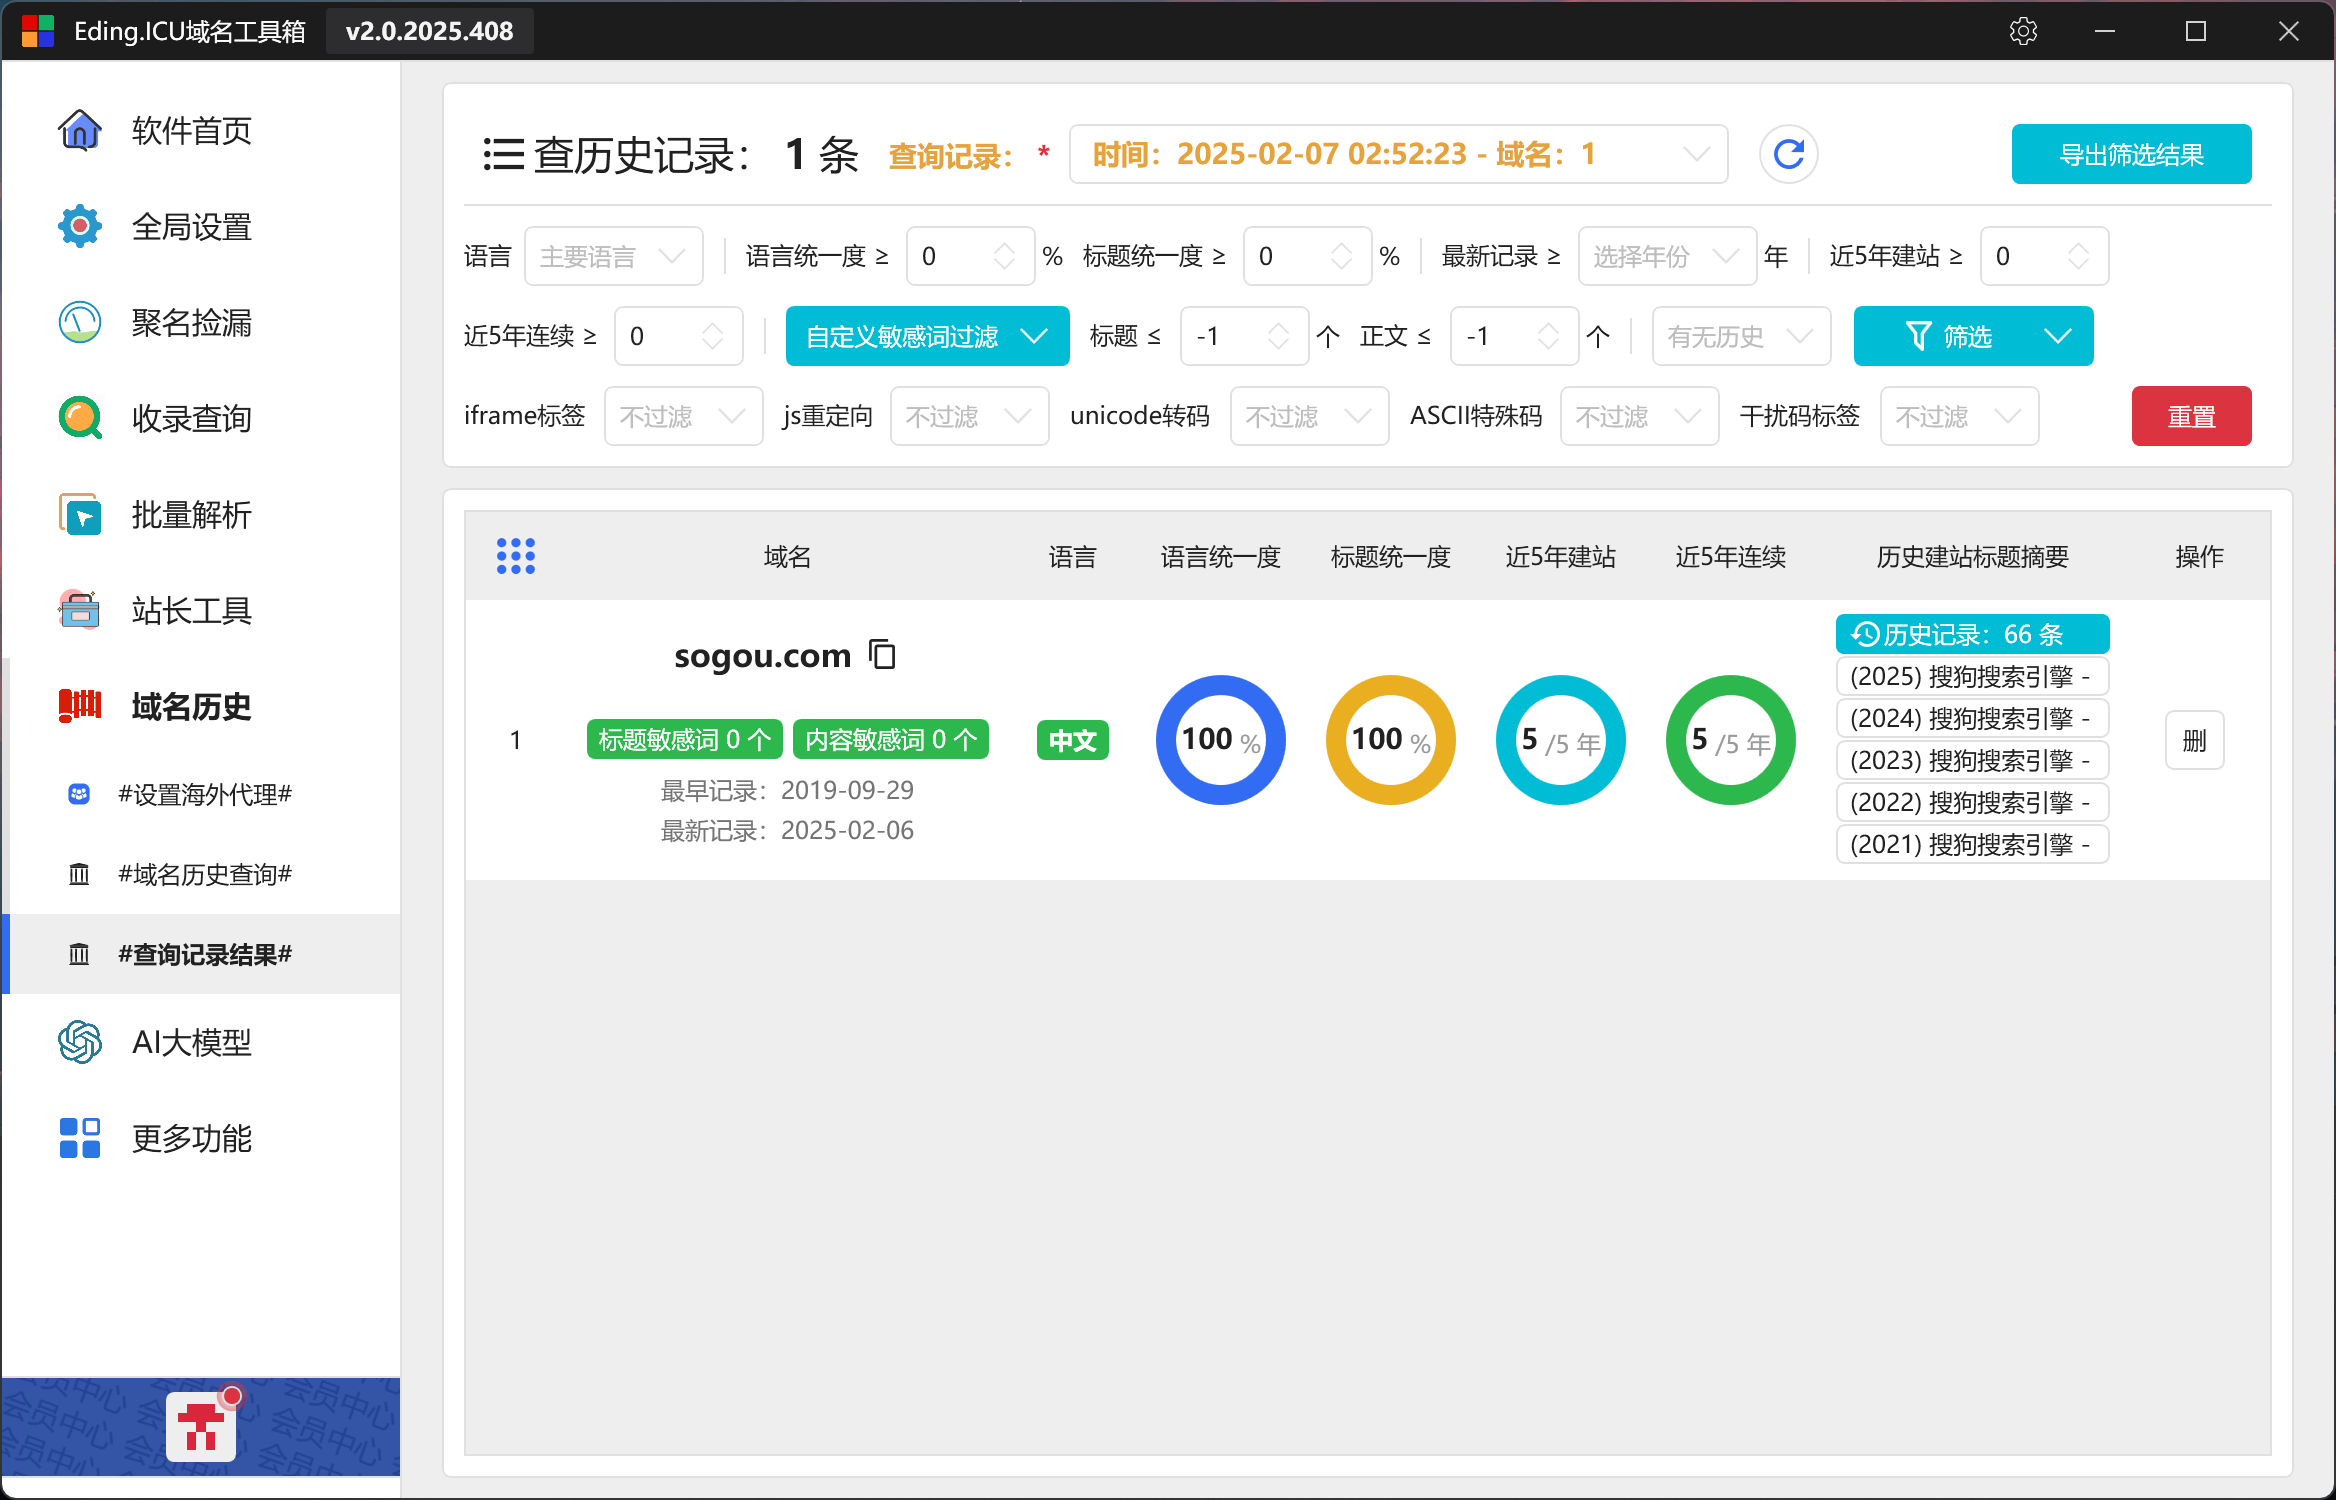Click the 全局设置 gear icon in sidebar
This screenshot has width=2336, height=1500.
(x=80, y=226)
